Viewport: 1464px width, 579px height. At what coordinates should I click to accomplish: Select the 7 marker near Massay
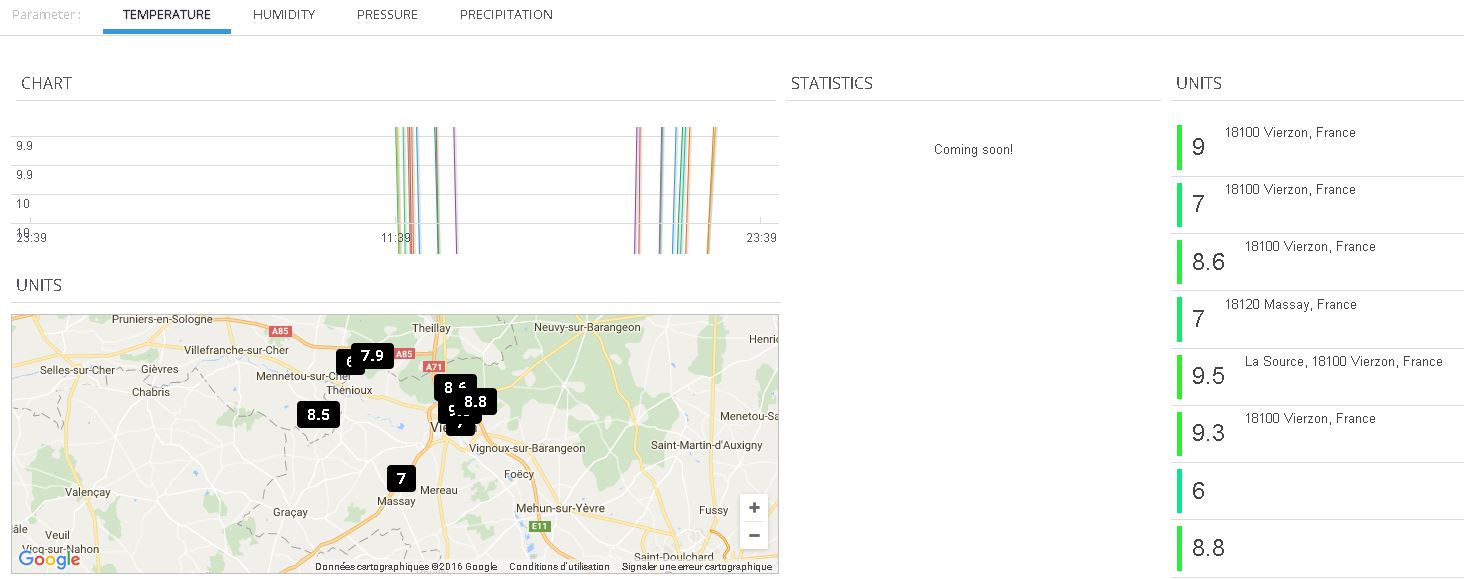[x=401, y=478]
